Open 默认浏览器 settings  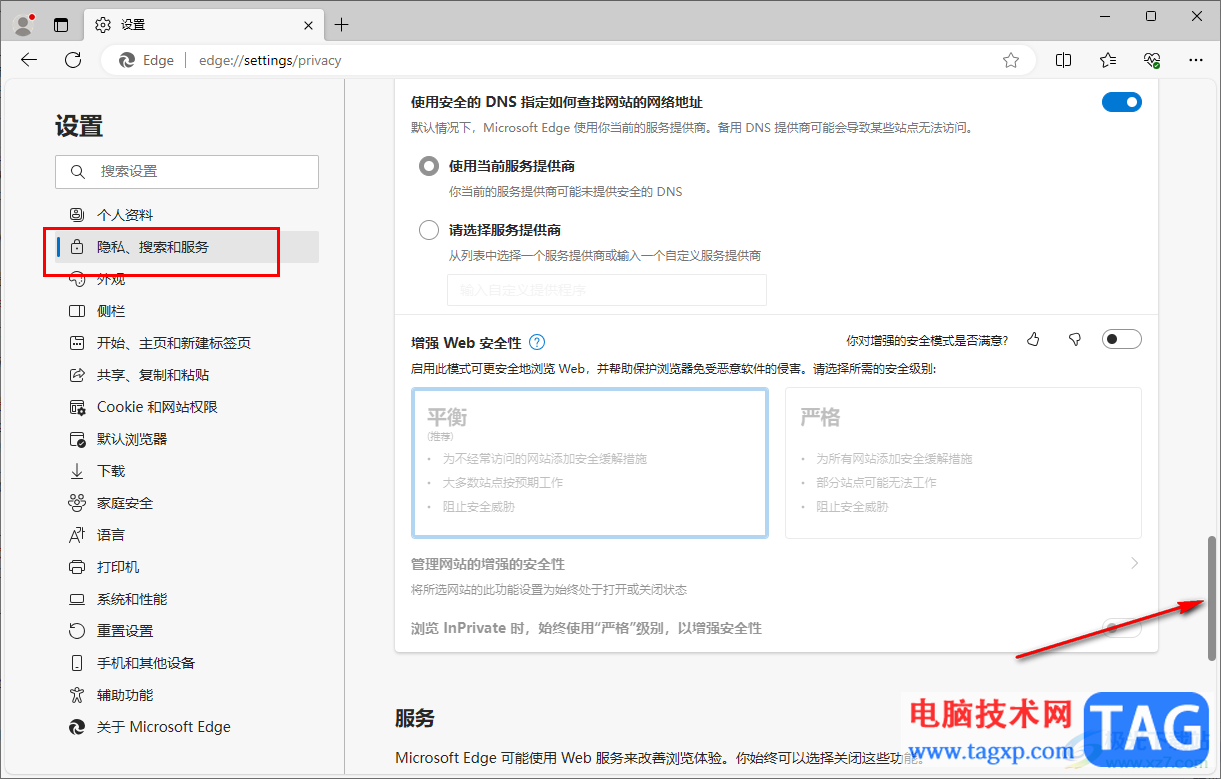click(x=187, y=439)
